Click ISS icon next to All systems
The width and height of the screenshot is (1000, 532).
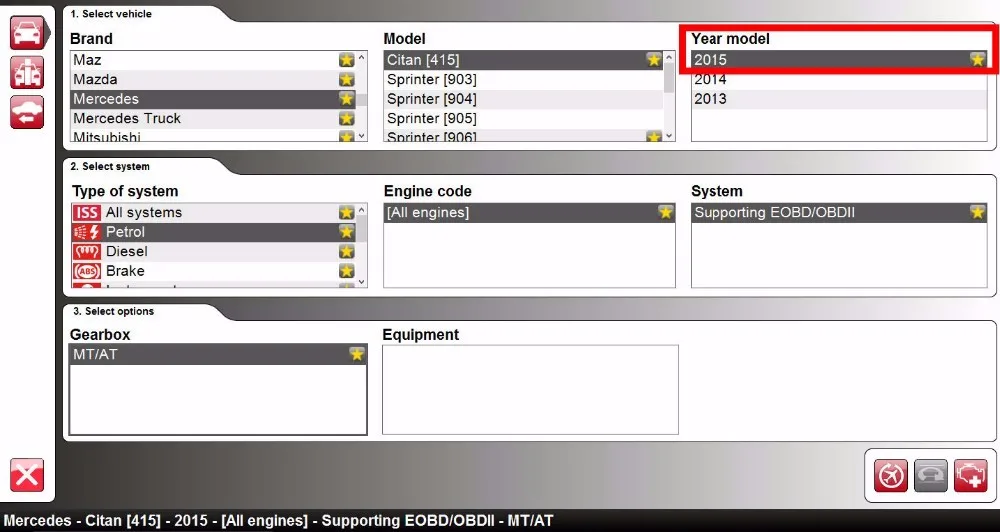click(x=86, y=212)
